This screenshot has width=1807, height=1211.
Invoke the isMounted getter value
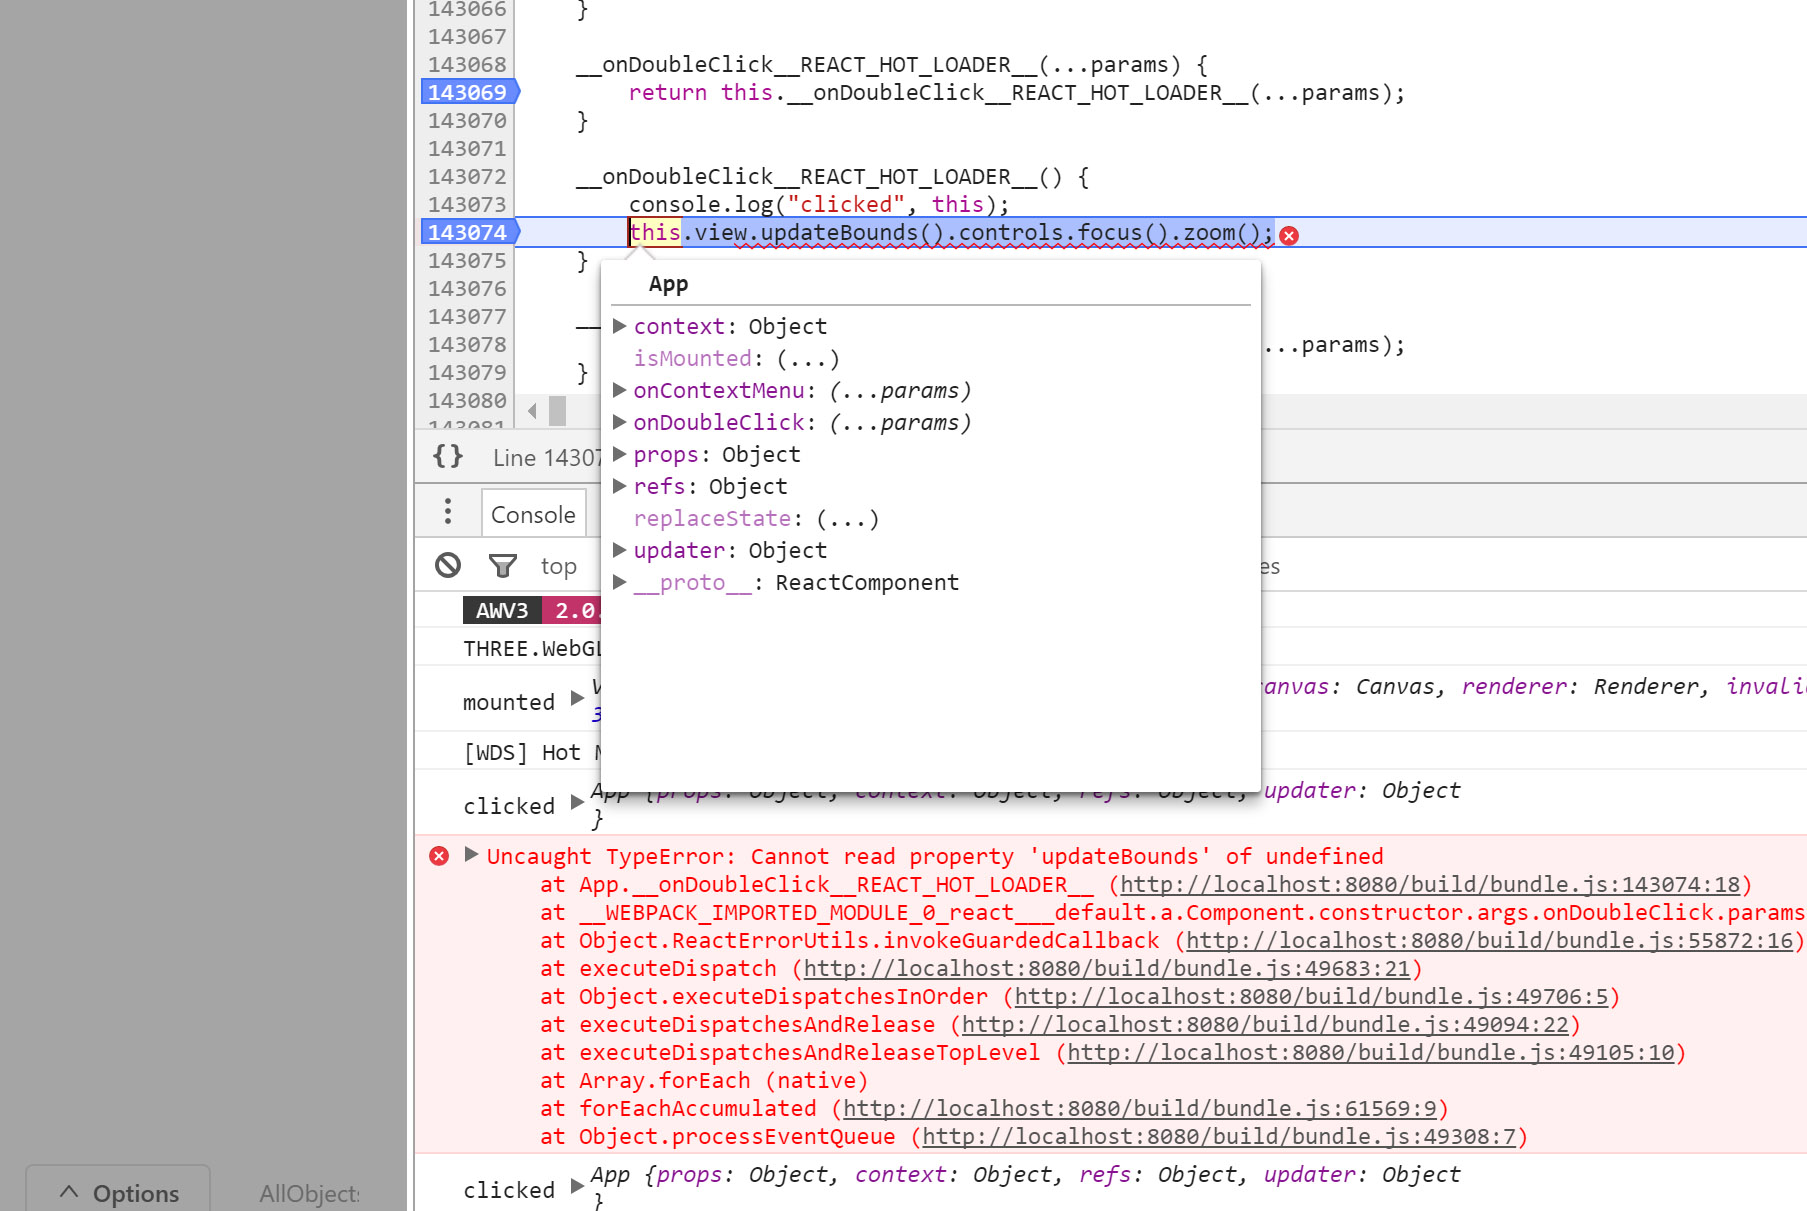coord(808,358)
